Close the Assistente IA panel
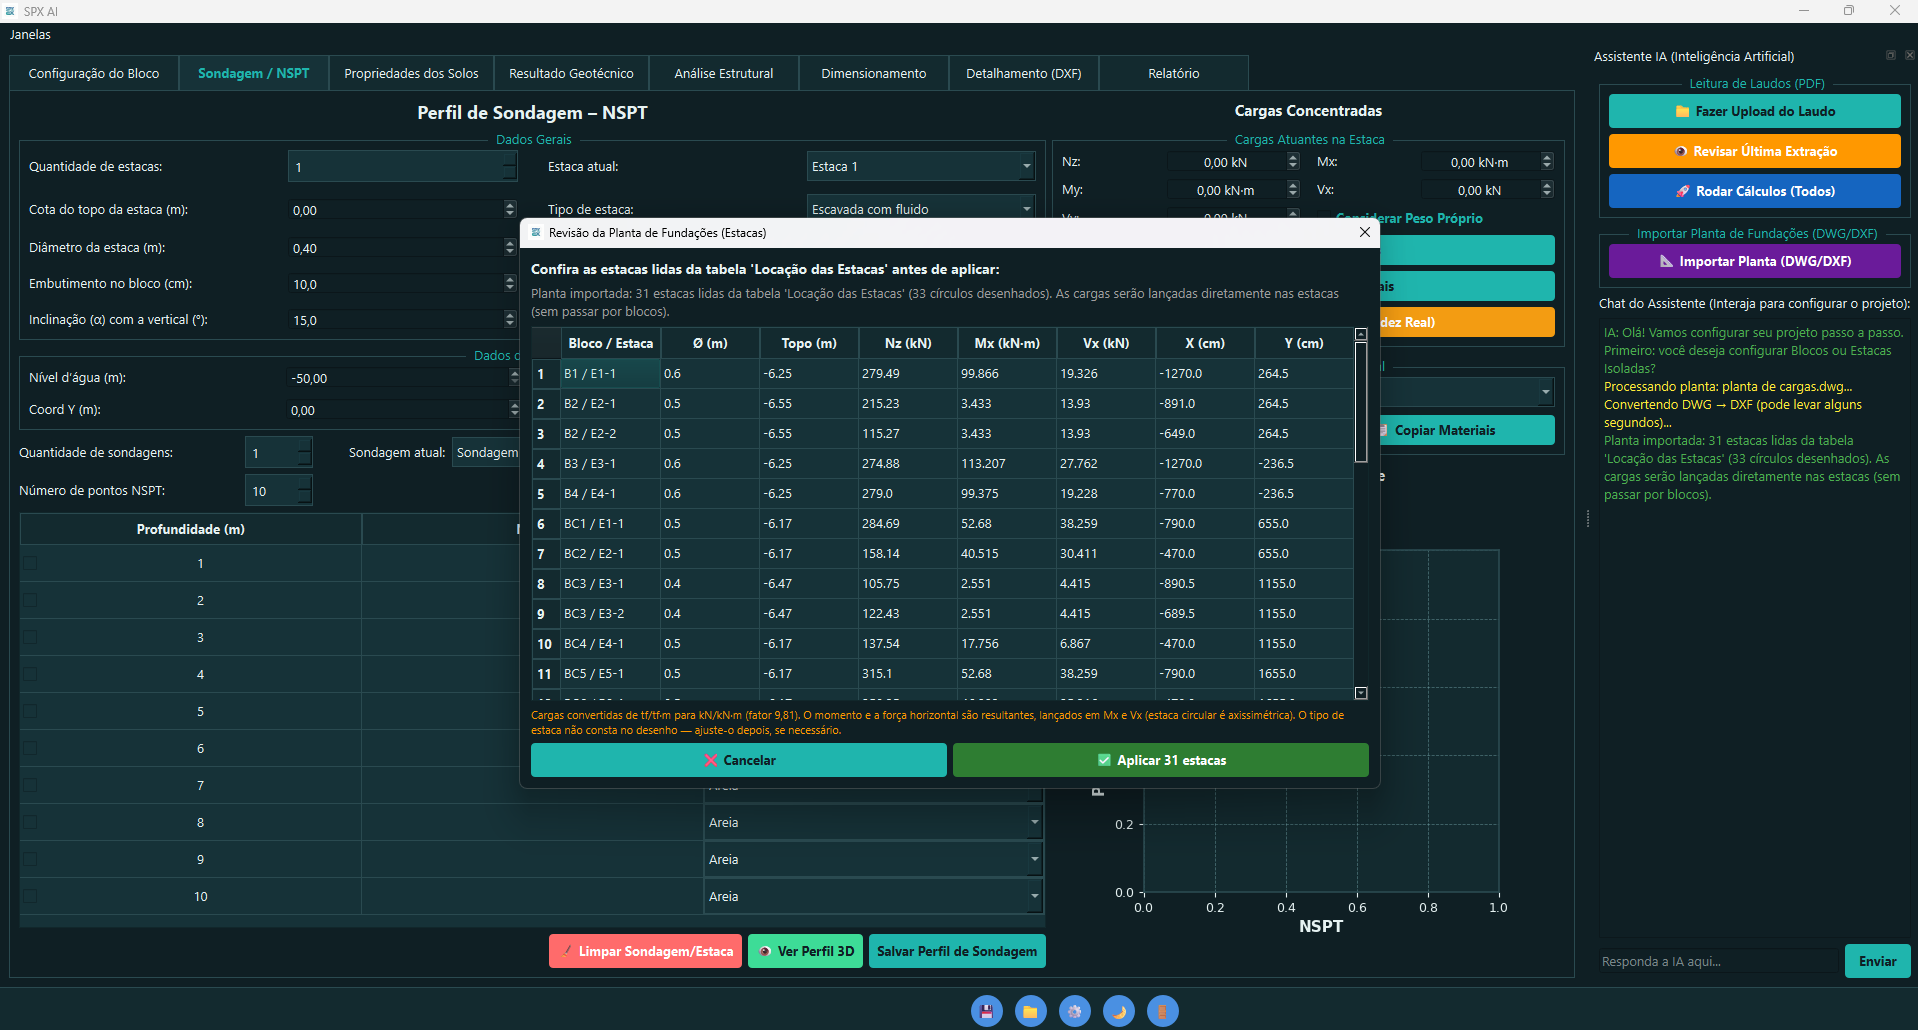The width and height of the screenshot is (1918, 1030). click(1908, 55)
